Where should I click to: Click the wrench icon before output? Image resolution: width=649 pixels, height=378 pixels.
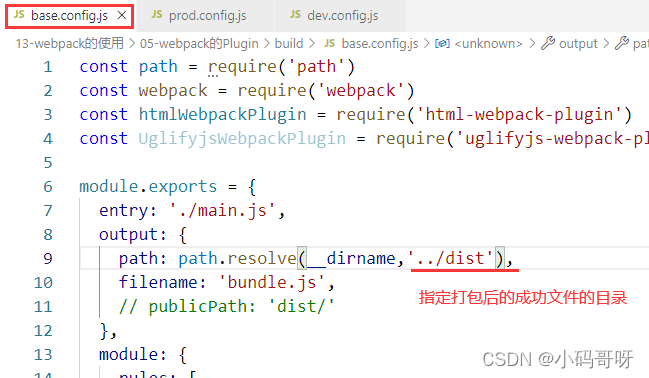point(548,43)
